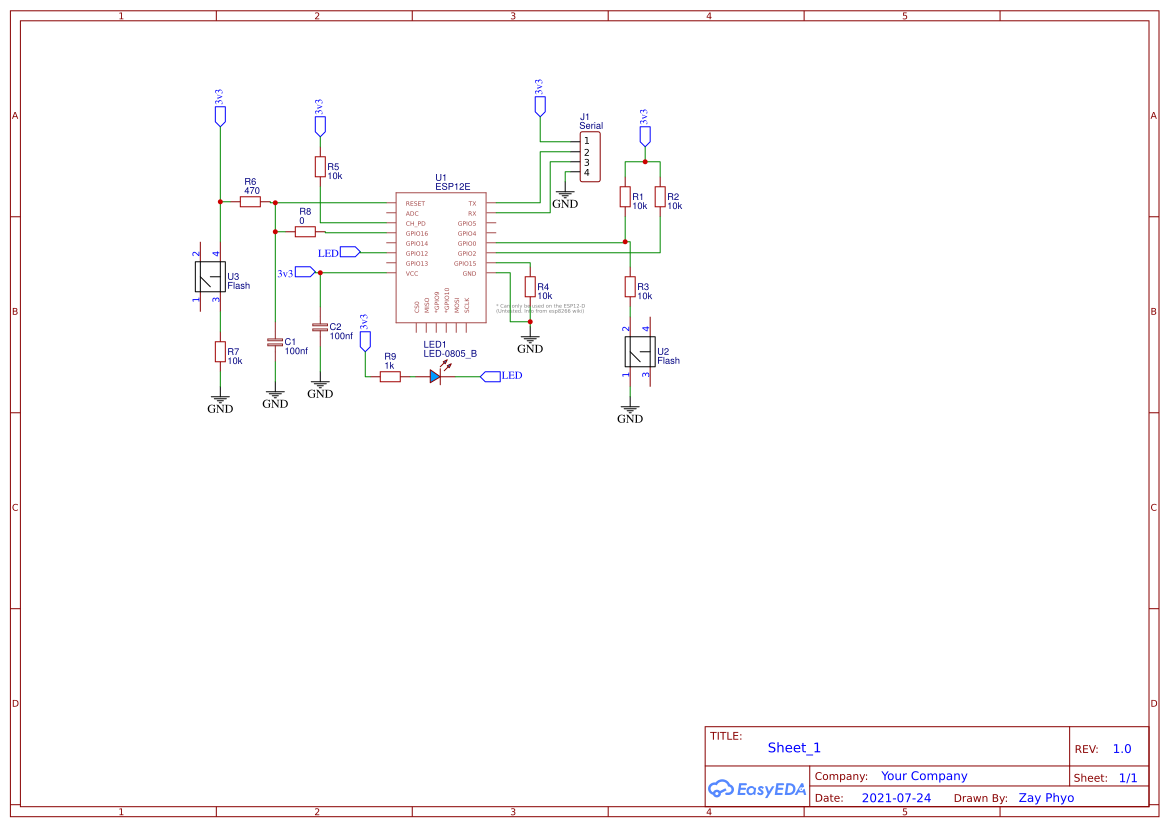Click the GPIO16 pin label
Image resolution: width=1169 pixels, height=827 pixels.
point(417,233)
